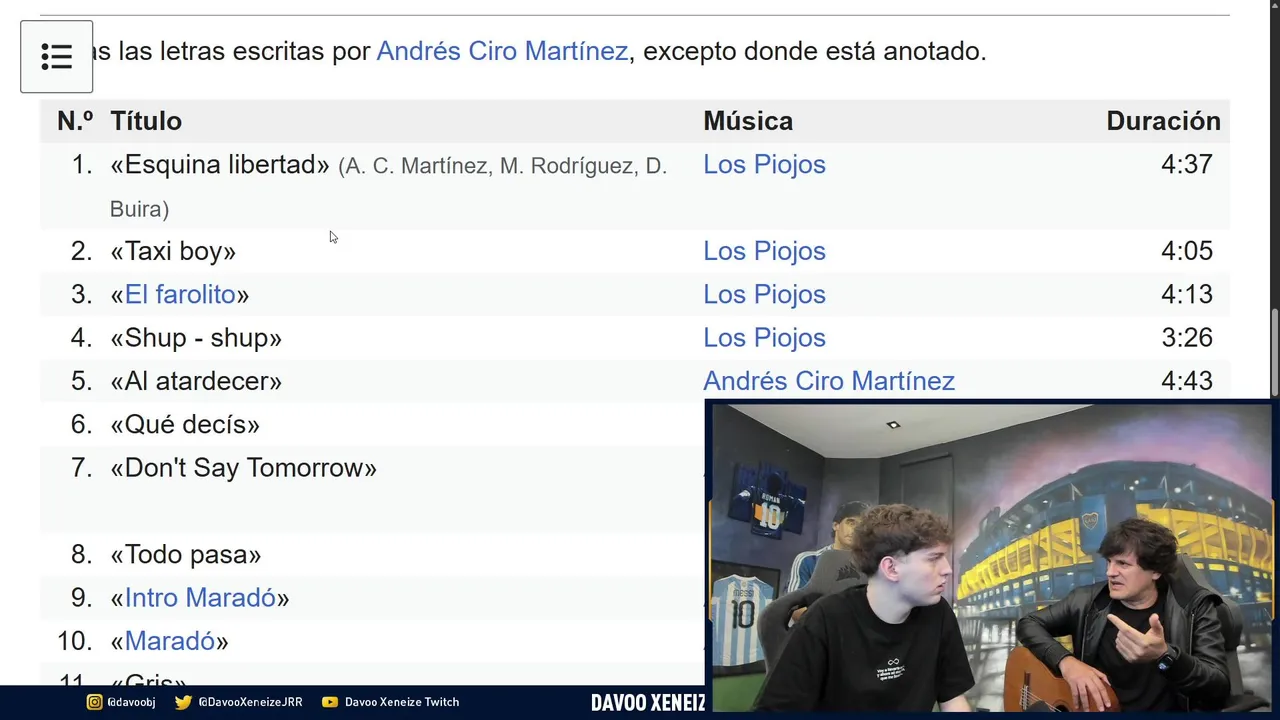Image resolution: width=1280 pixels, height=720 pixels.
Task: Open the El farolito song link
Action: pos(180,294)
